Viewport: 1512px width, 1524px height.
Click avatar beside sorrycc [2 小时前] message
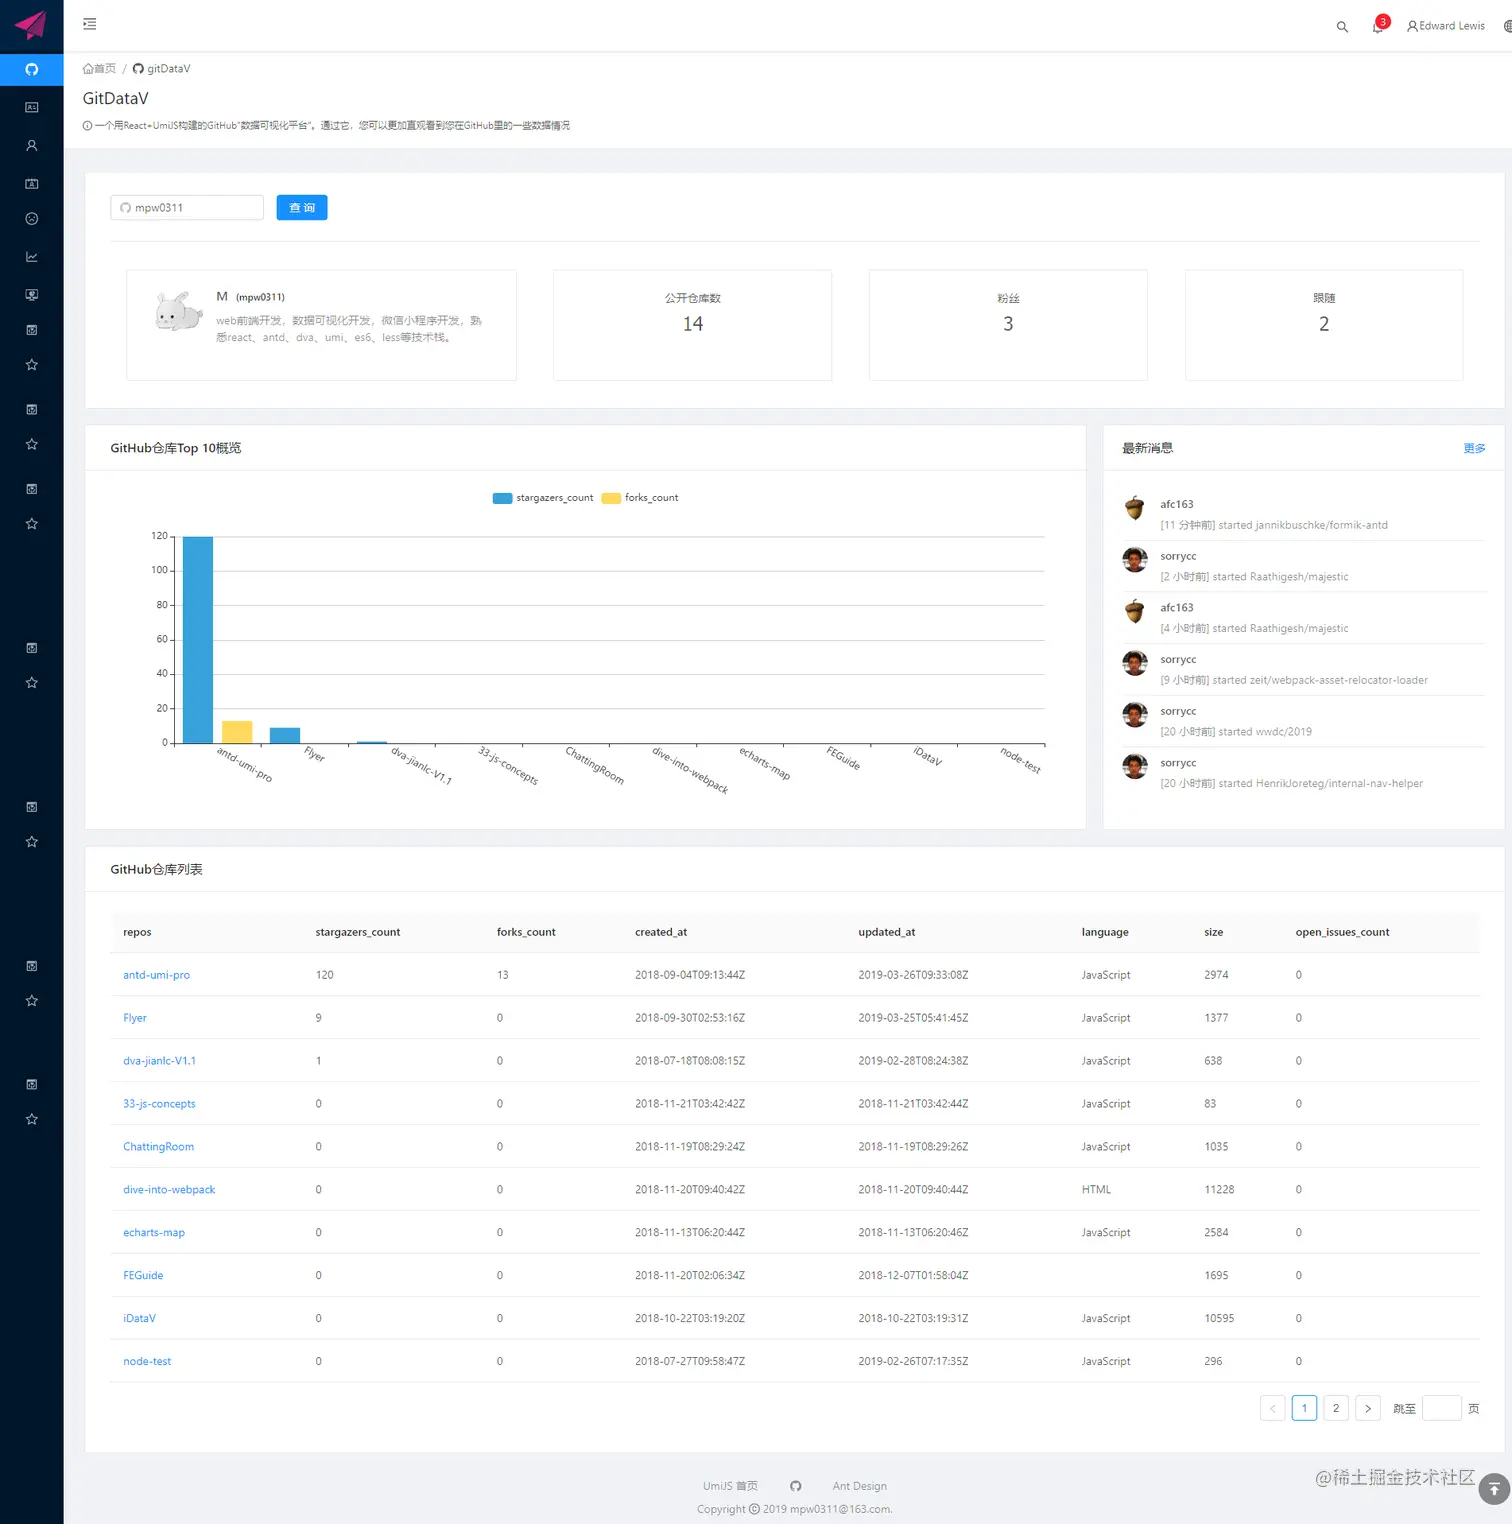click(x=1135, y=560)
